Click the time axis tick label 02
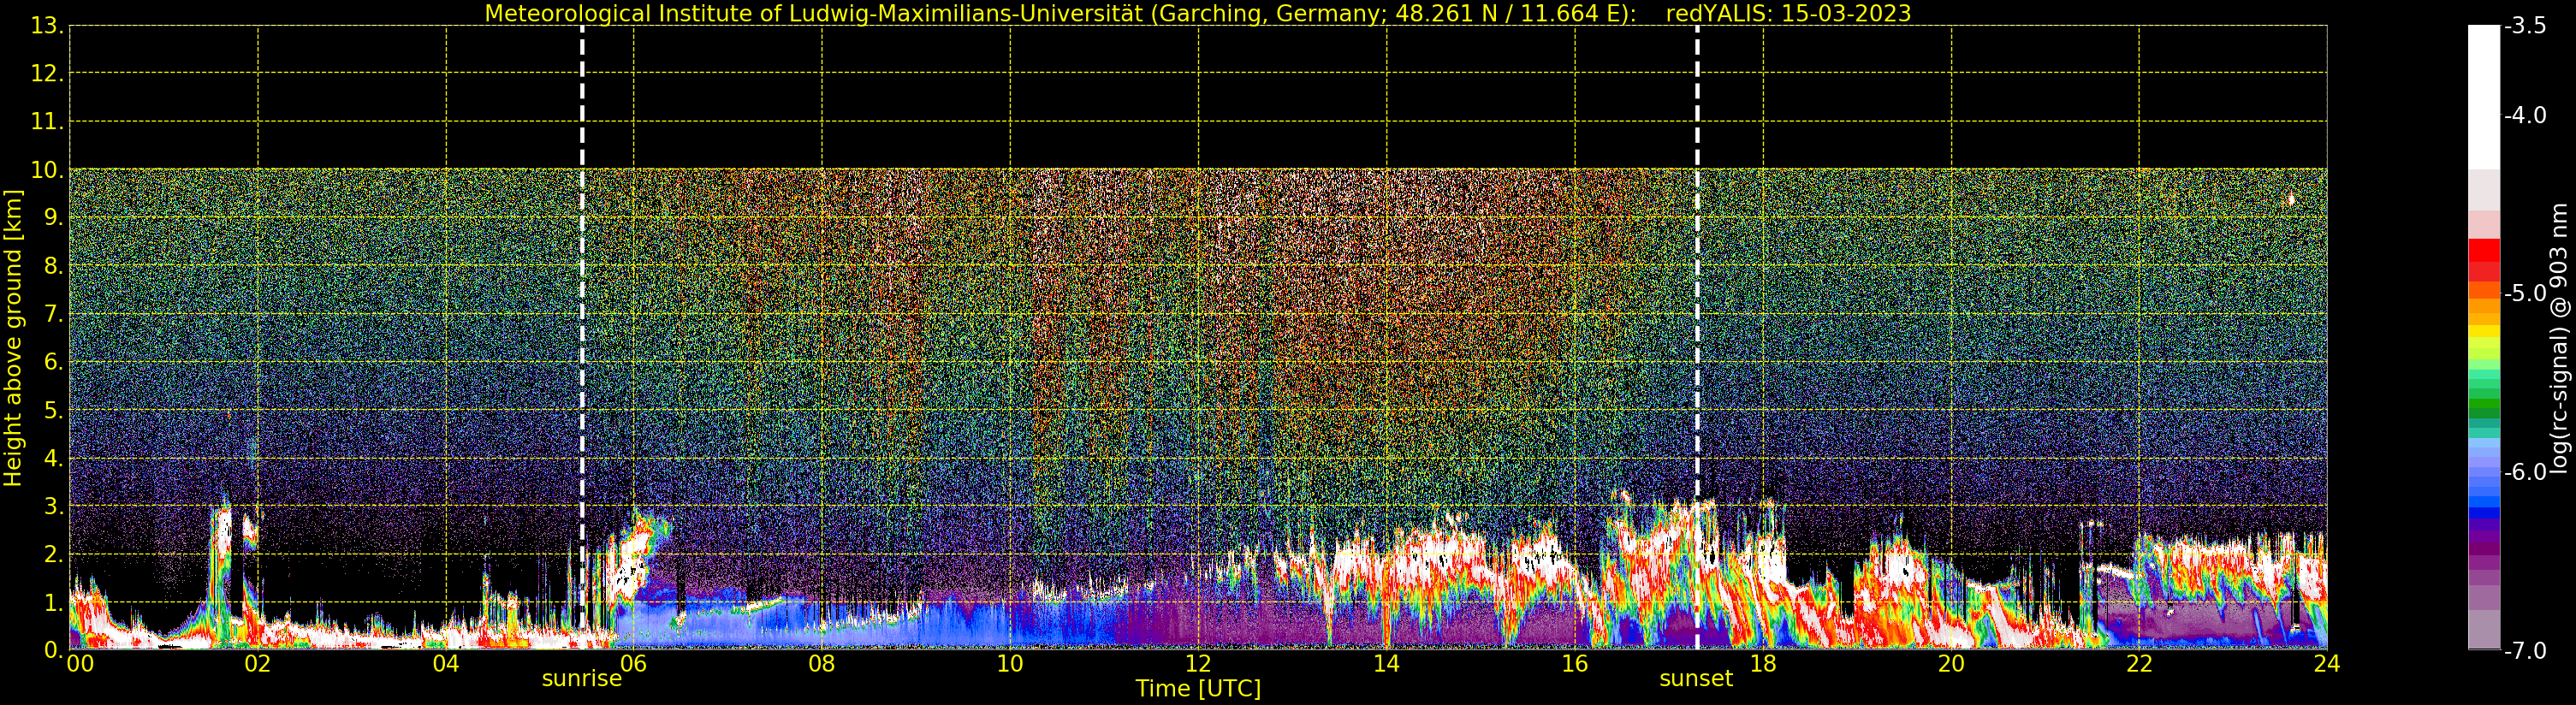 tap(257, 664)
